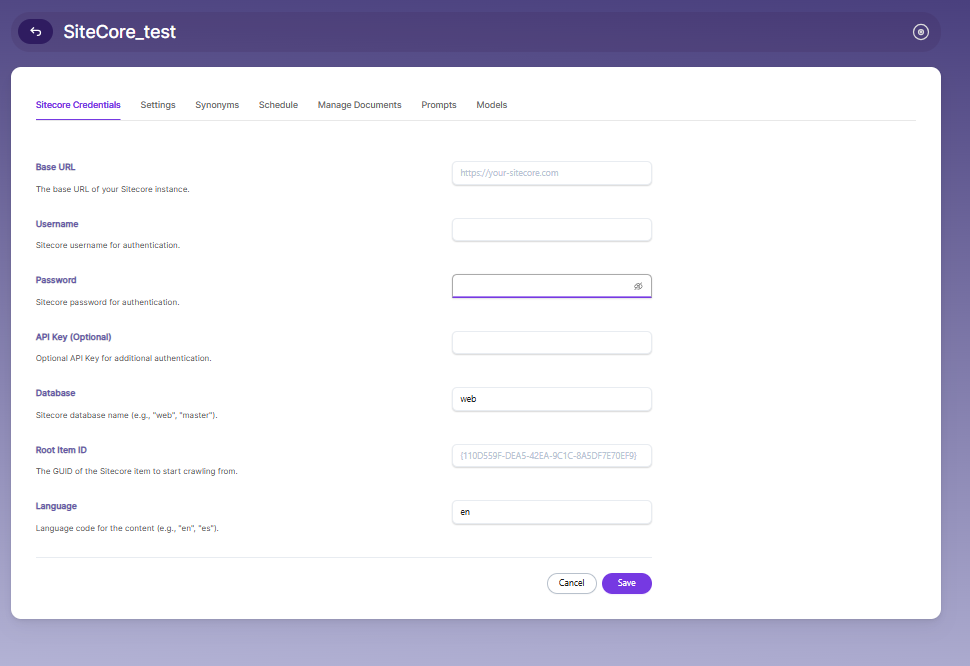This screenshot has width=970, height=666.
Task: Toggle password visibility eye icon
Action: coord(638,286)
